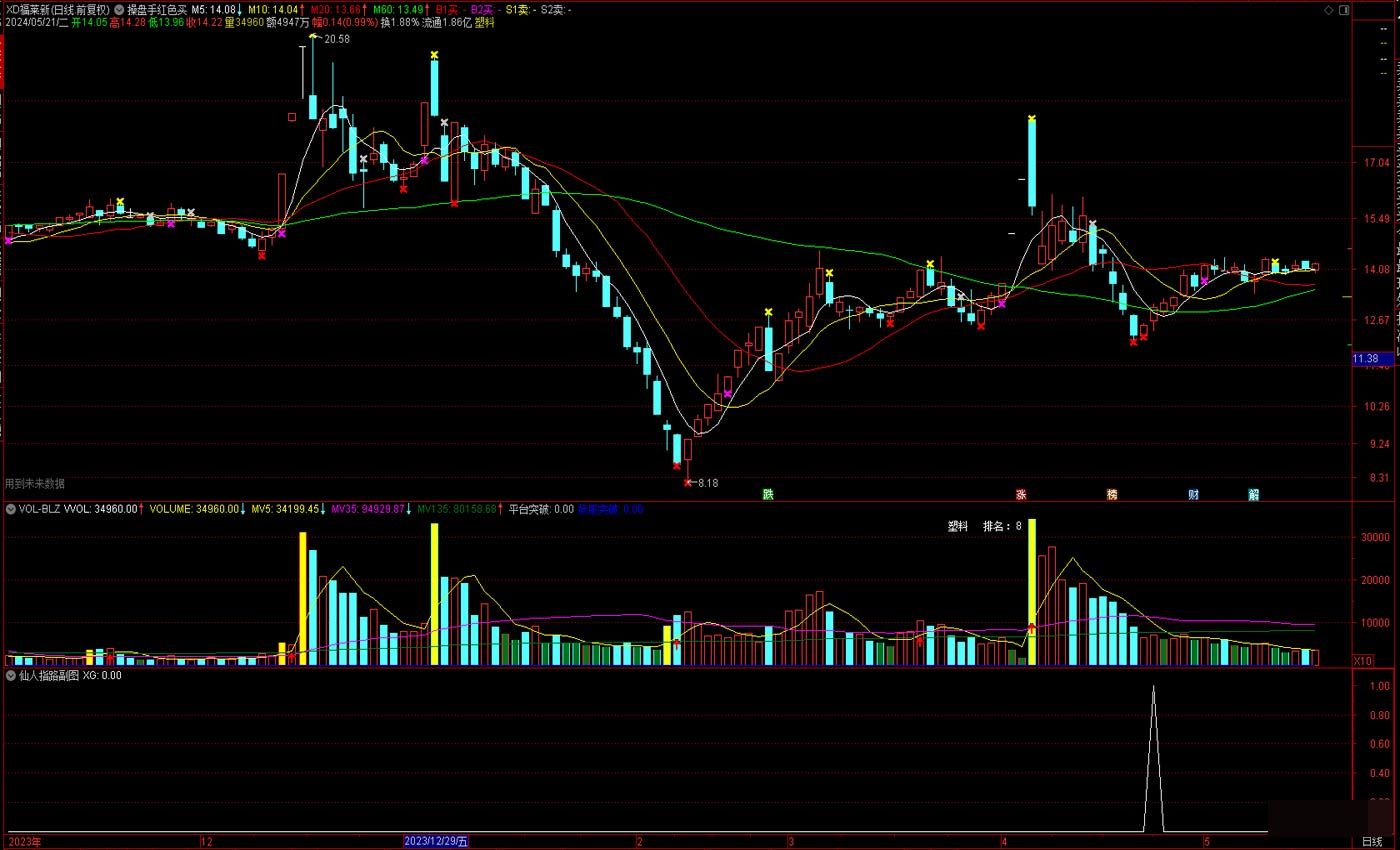The height and width of the screenshot is (850, 1400).
Task: Click the 额4947万 turnover amount
Action: pyautogui.click(x=288, y=22)
